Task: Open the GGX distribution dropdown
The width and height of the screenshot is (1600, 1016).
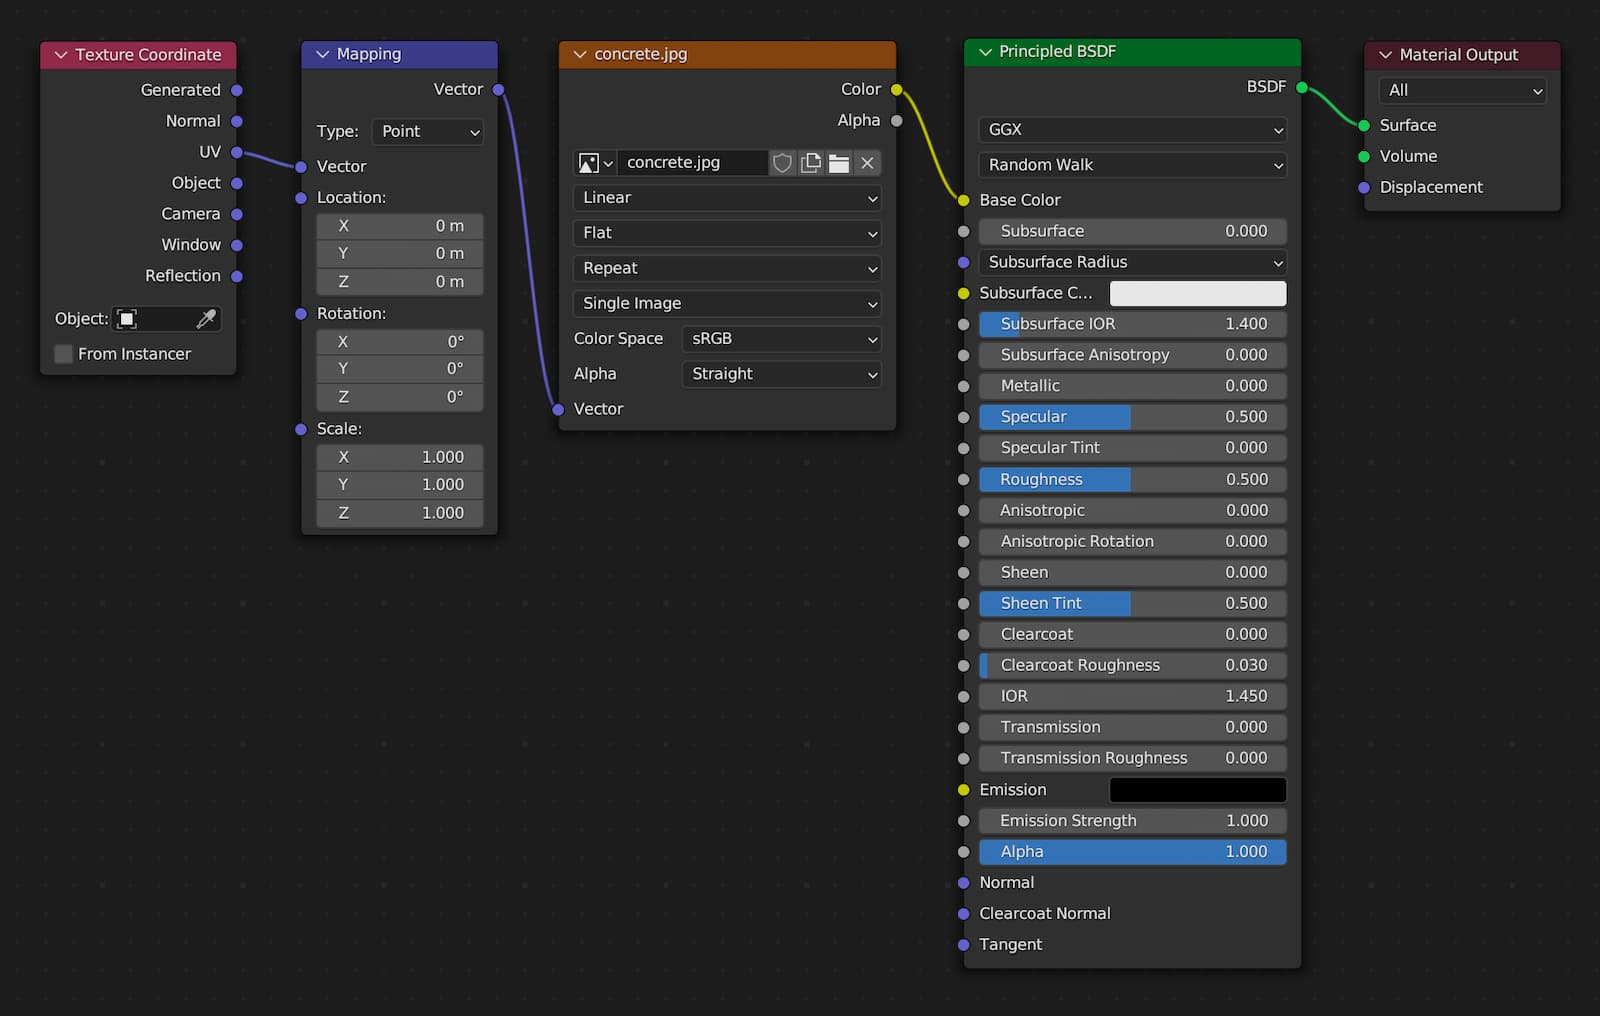Action: 1132,130
